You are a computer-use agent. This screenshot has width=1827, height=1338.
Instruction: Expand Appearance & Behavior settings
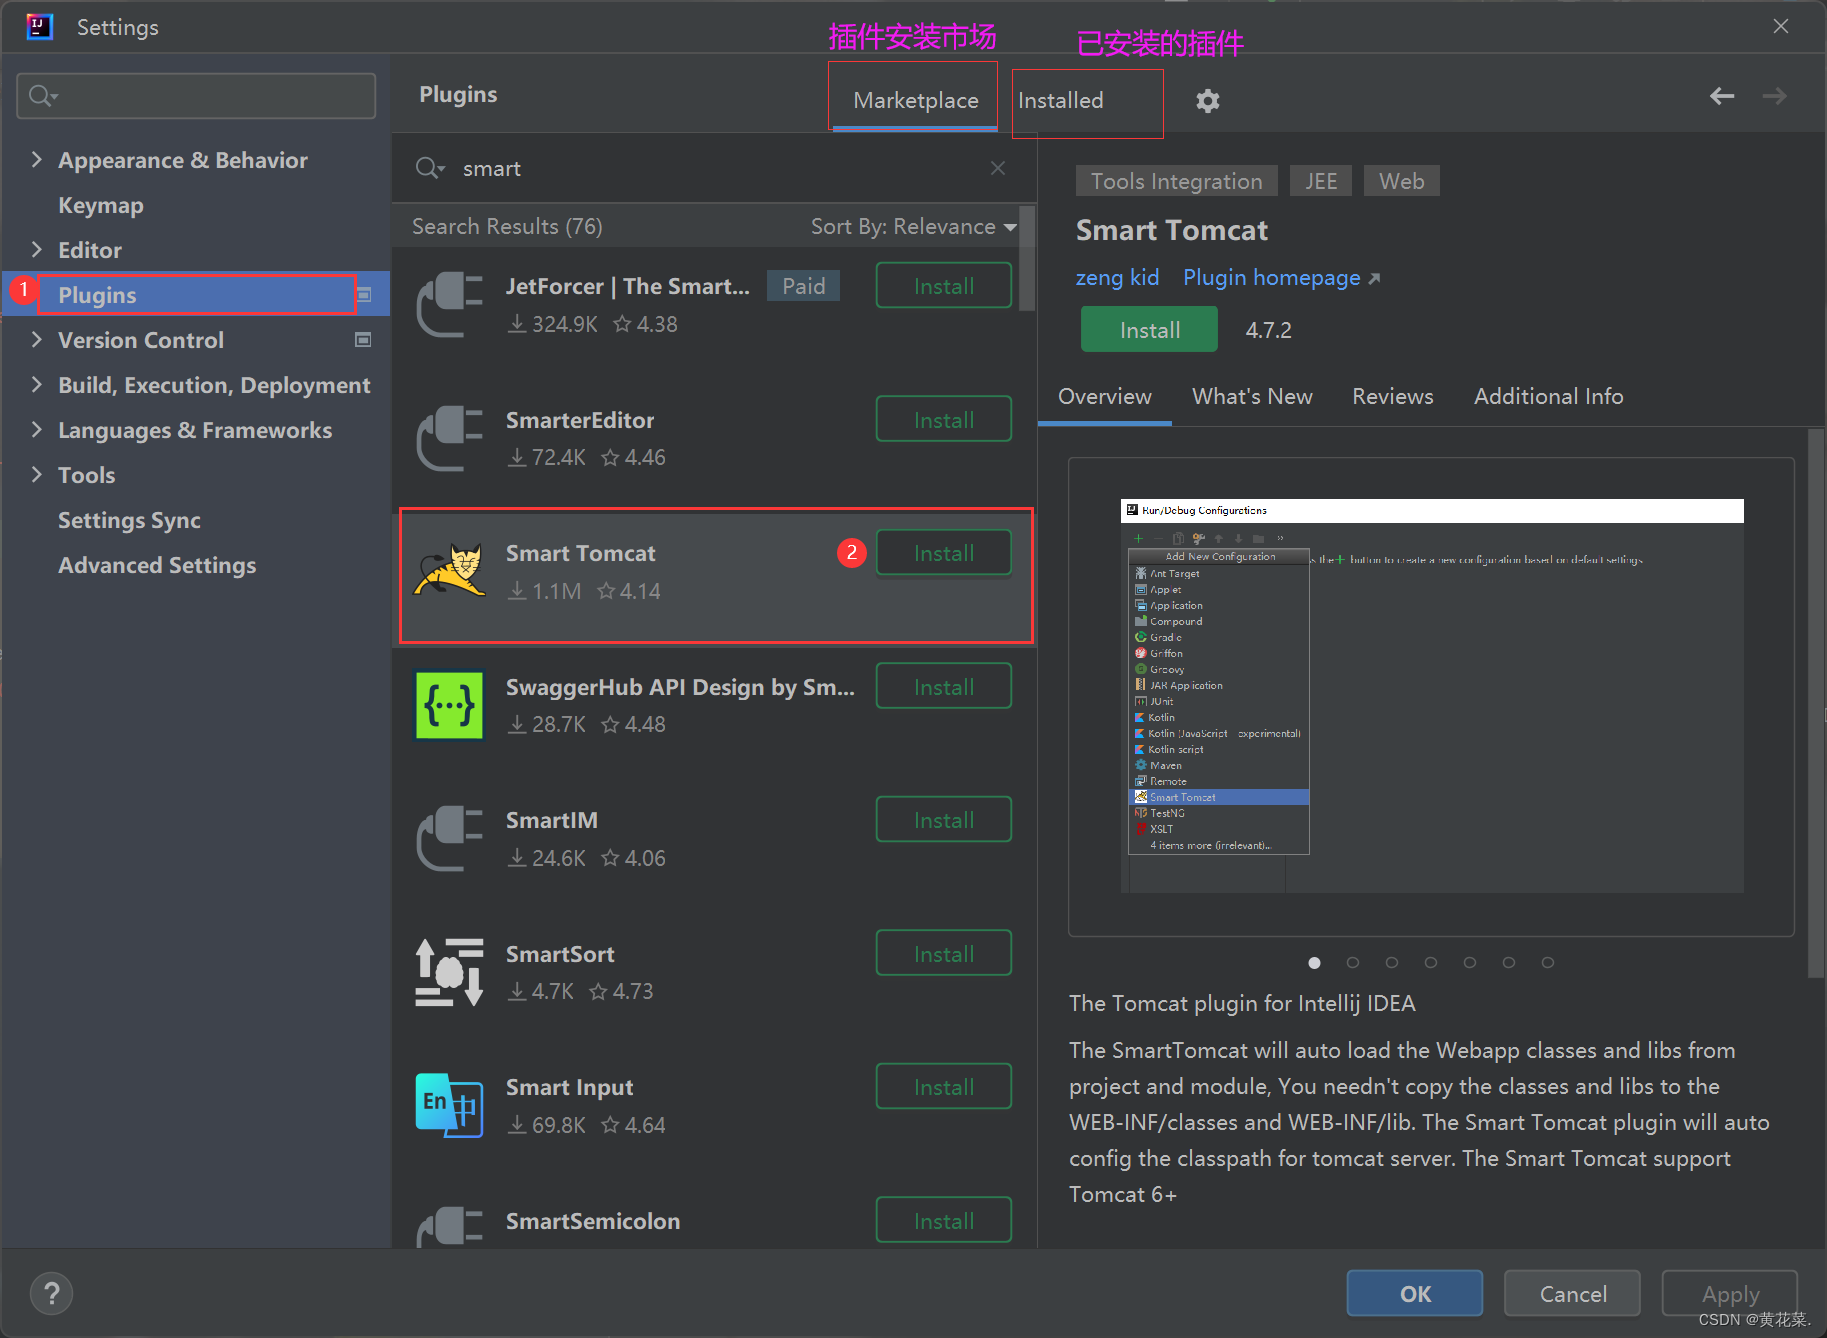(37, 160)
